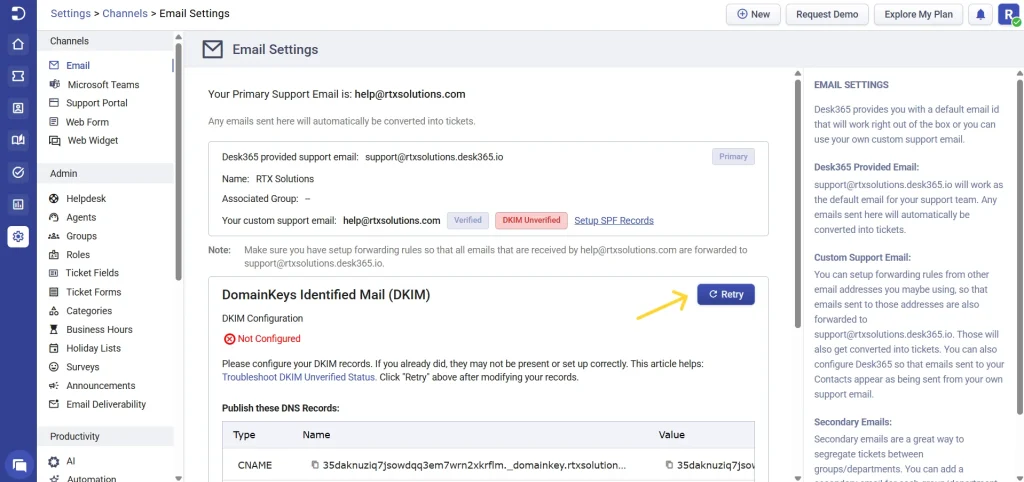Click the Web Form icon in sidebar
This screenshot has height=482, width=1024.
coord(54,122)
